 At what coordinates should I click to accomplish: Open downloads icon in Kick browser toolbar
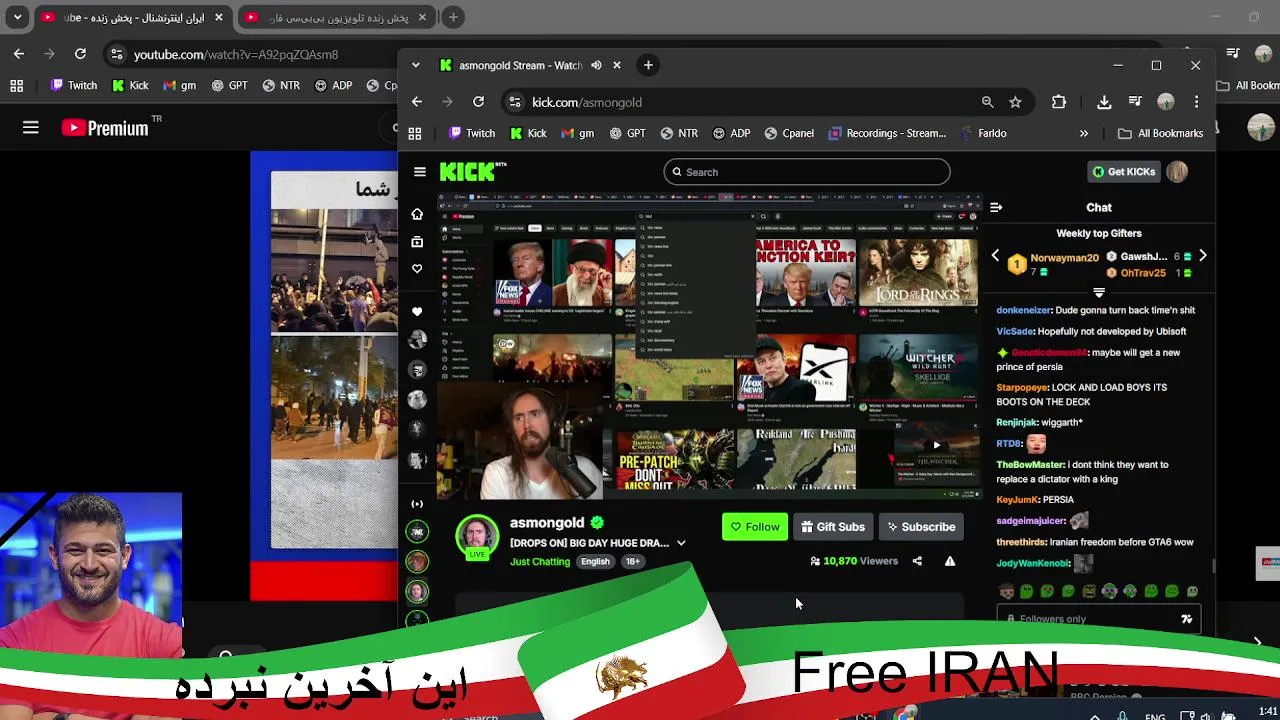point(1104,102)
